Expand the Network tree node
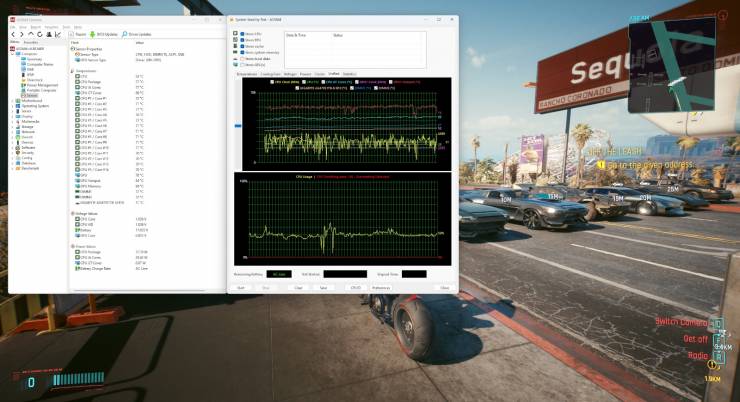 (13, 132)
